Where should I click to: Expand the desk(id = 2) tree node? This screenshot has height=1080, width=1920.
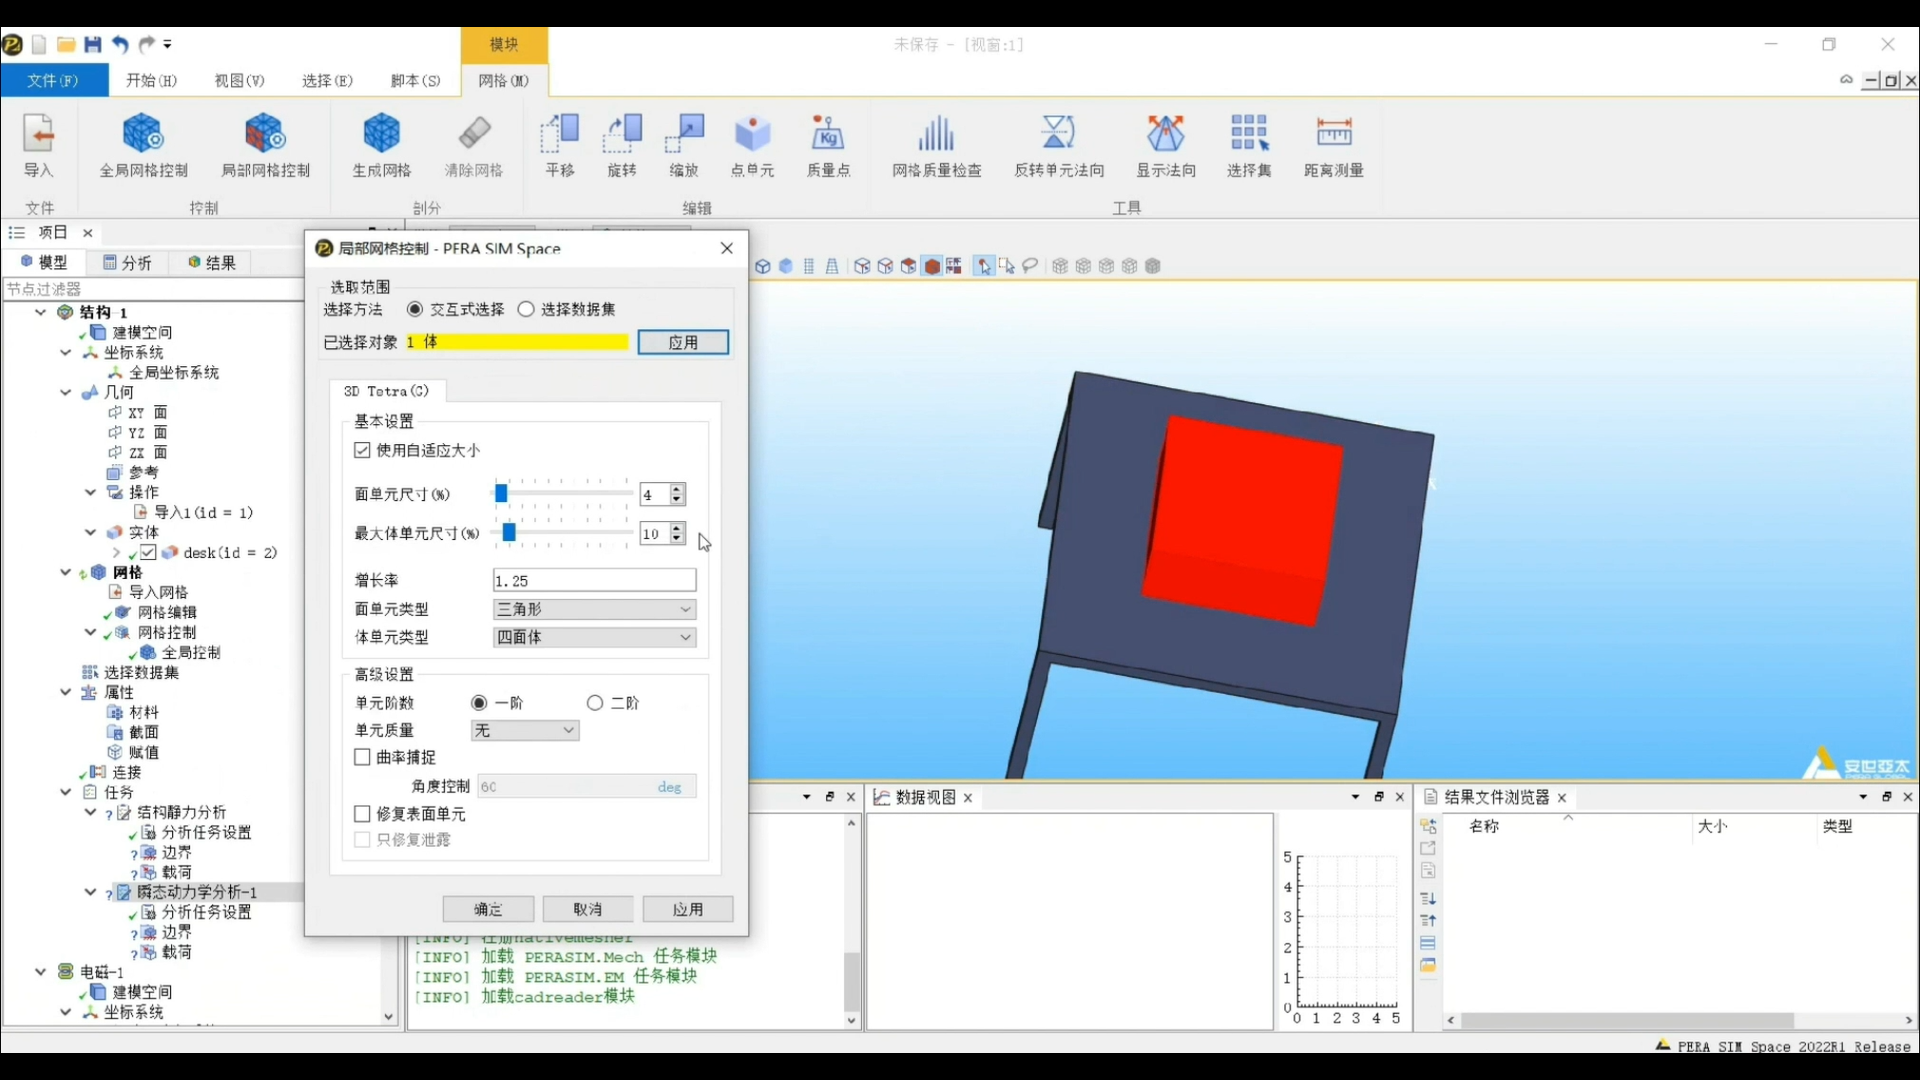coord(116,552)
